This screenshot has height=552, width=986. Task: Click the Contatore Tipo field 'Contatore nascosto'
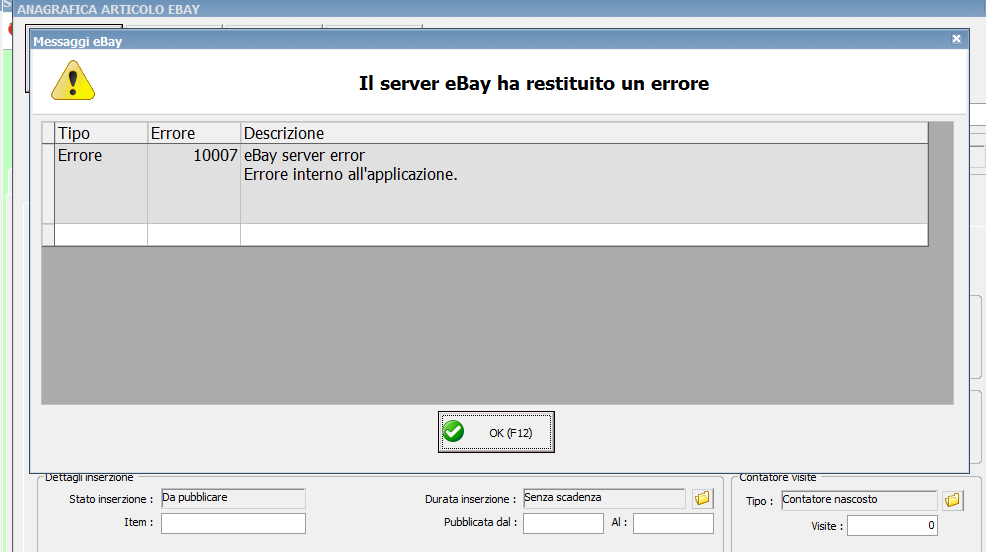point(859,500)
